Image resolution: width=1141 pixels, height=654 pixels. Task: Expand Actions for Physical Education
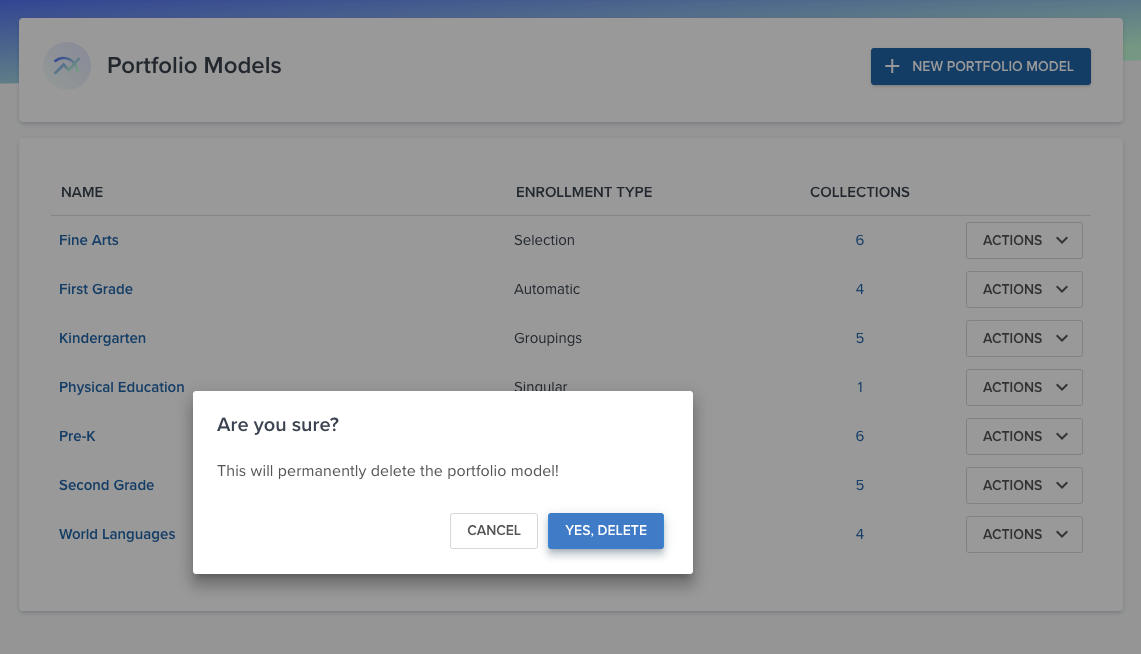coord(1024,387)
